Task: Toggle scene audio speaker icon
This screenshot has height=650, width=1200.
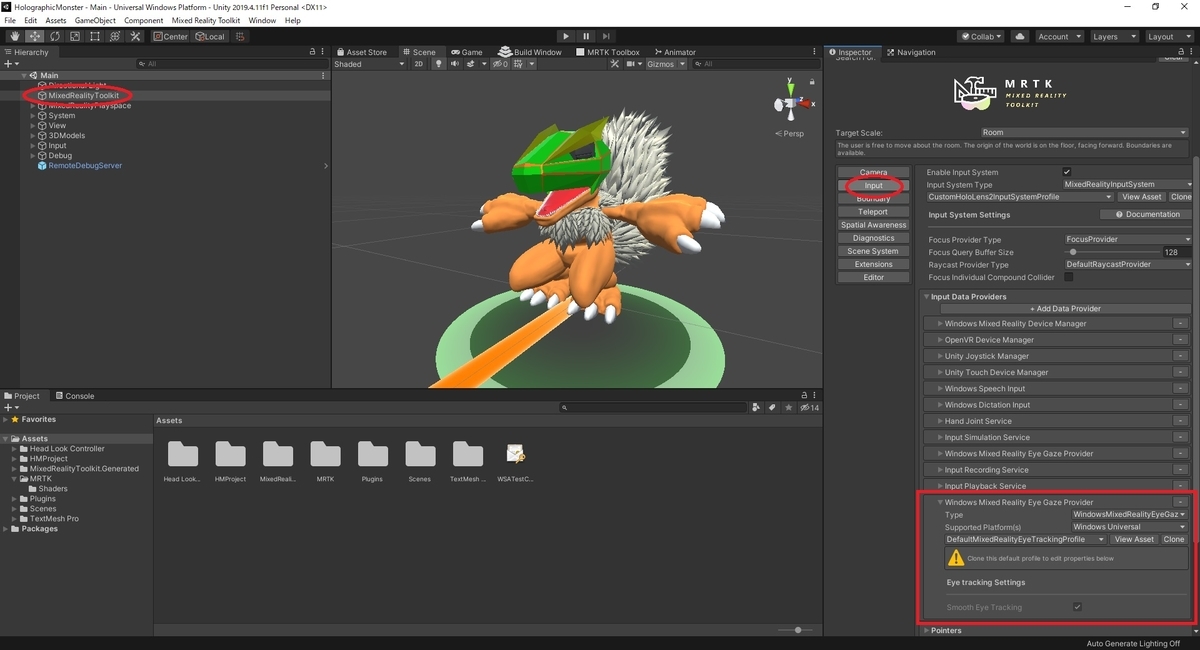Action: coord(454,64)
